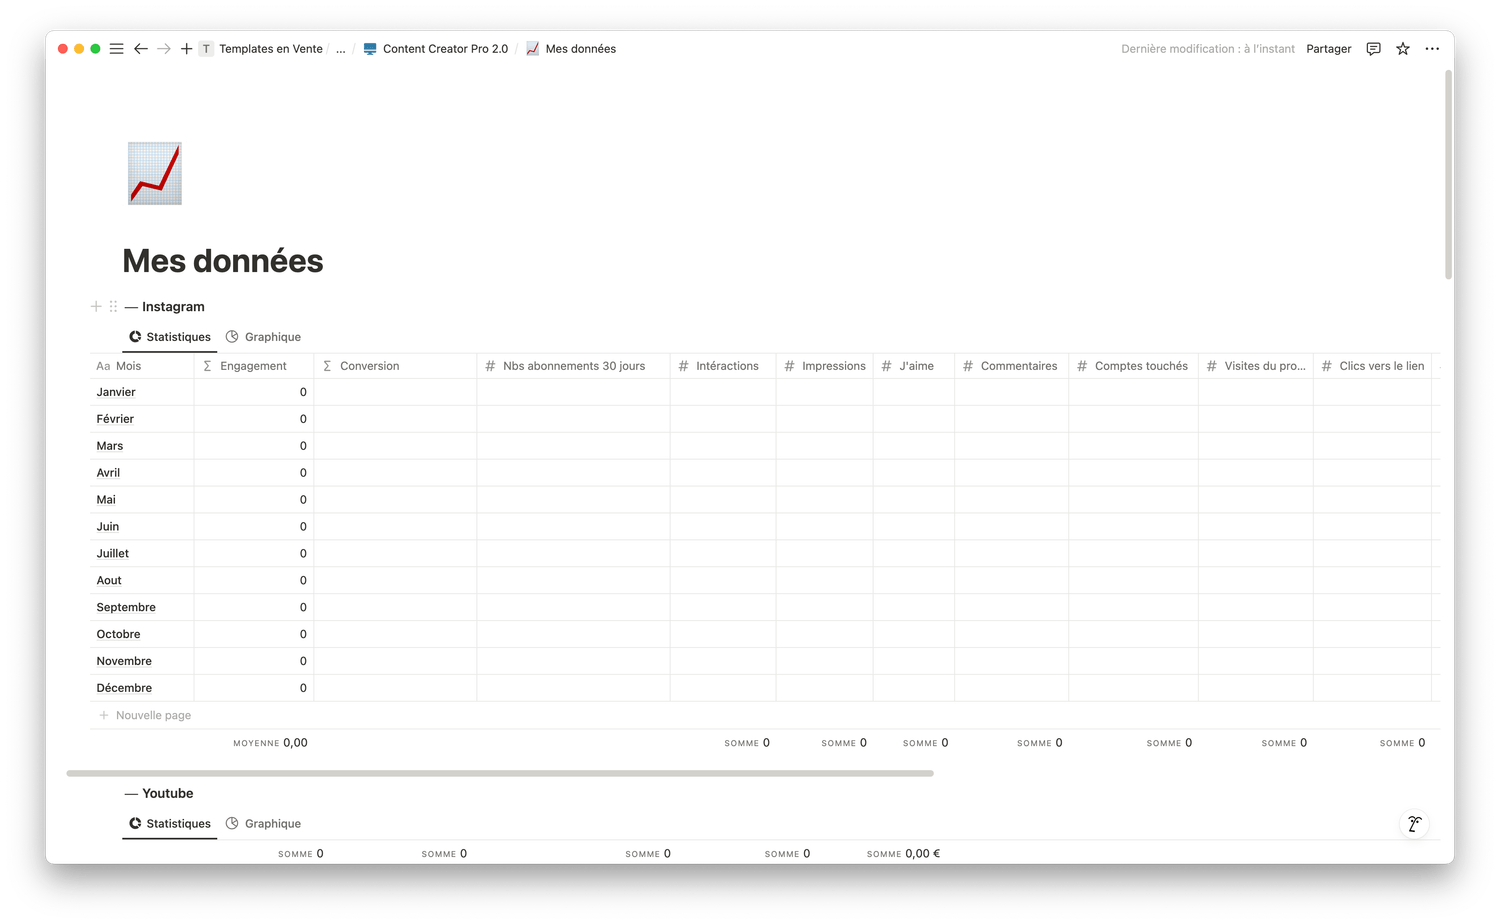Screen dimensions: 1500x924
Task: Open Content Creator Pro 2.0 breadcrumb
Action: point(445,48)
